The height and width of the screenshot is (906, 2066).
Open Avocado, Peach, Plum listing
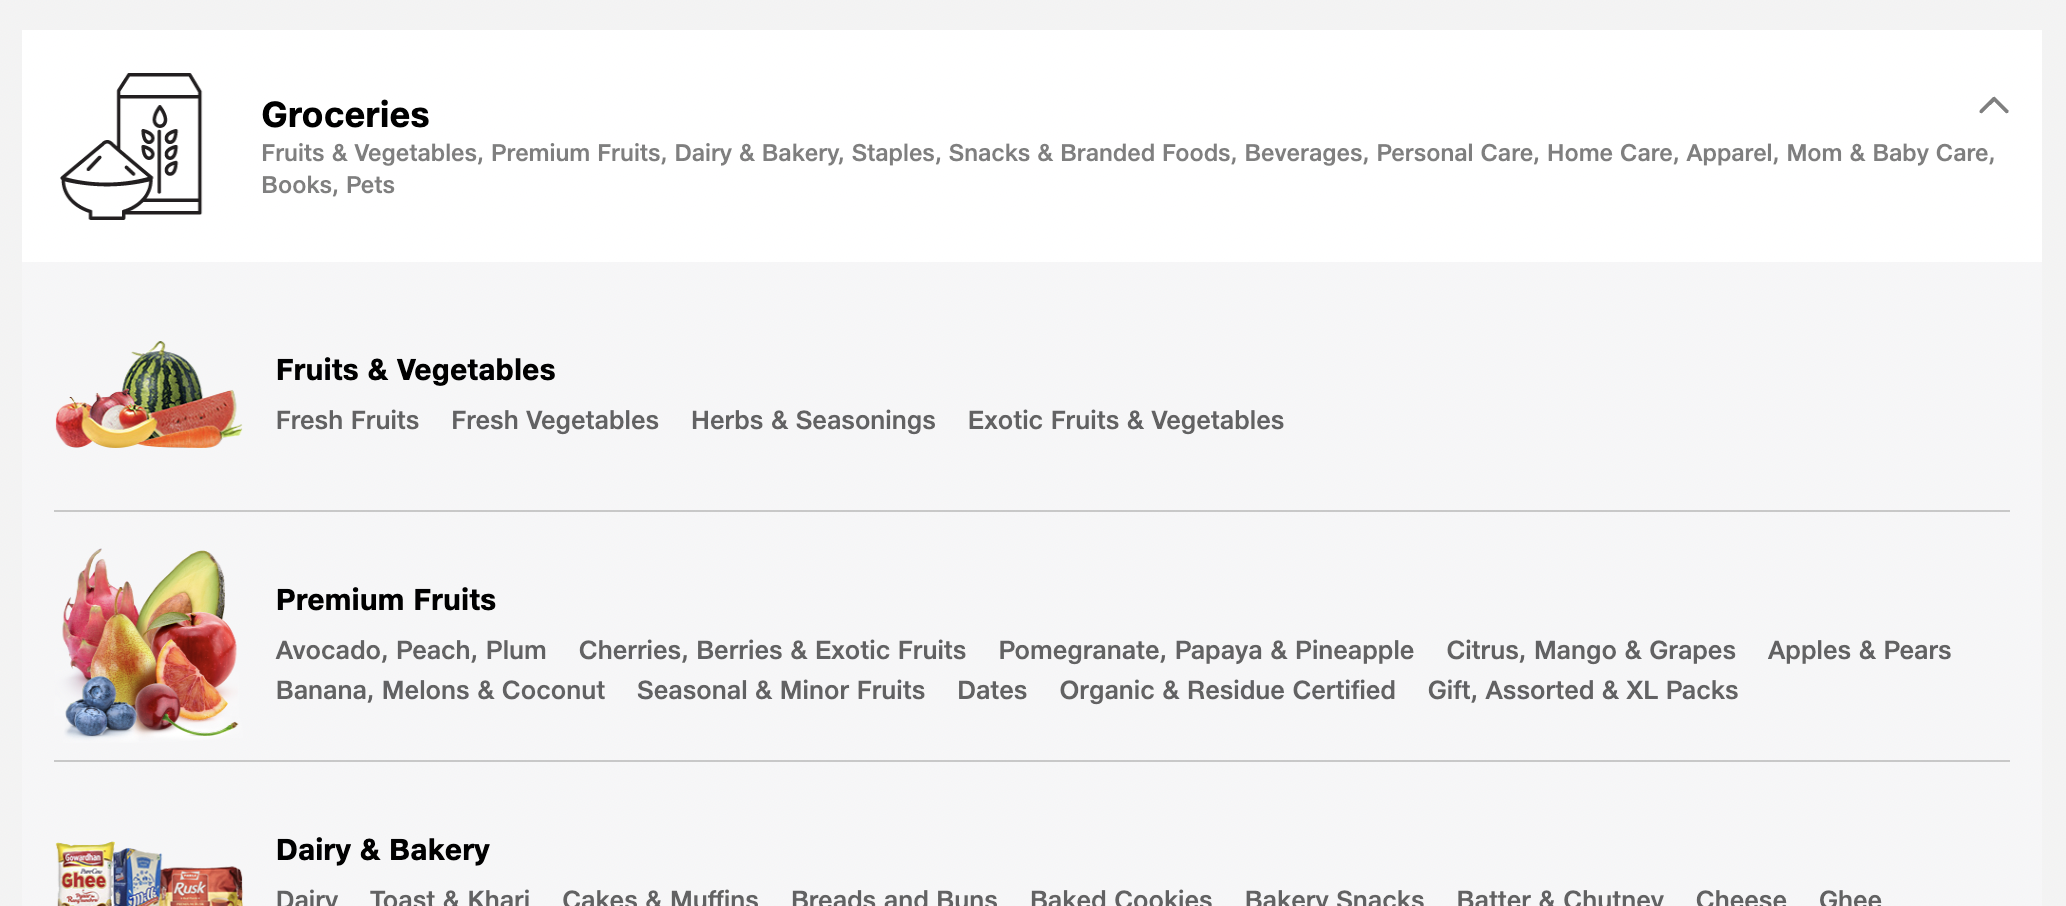(410, 650)
